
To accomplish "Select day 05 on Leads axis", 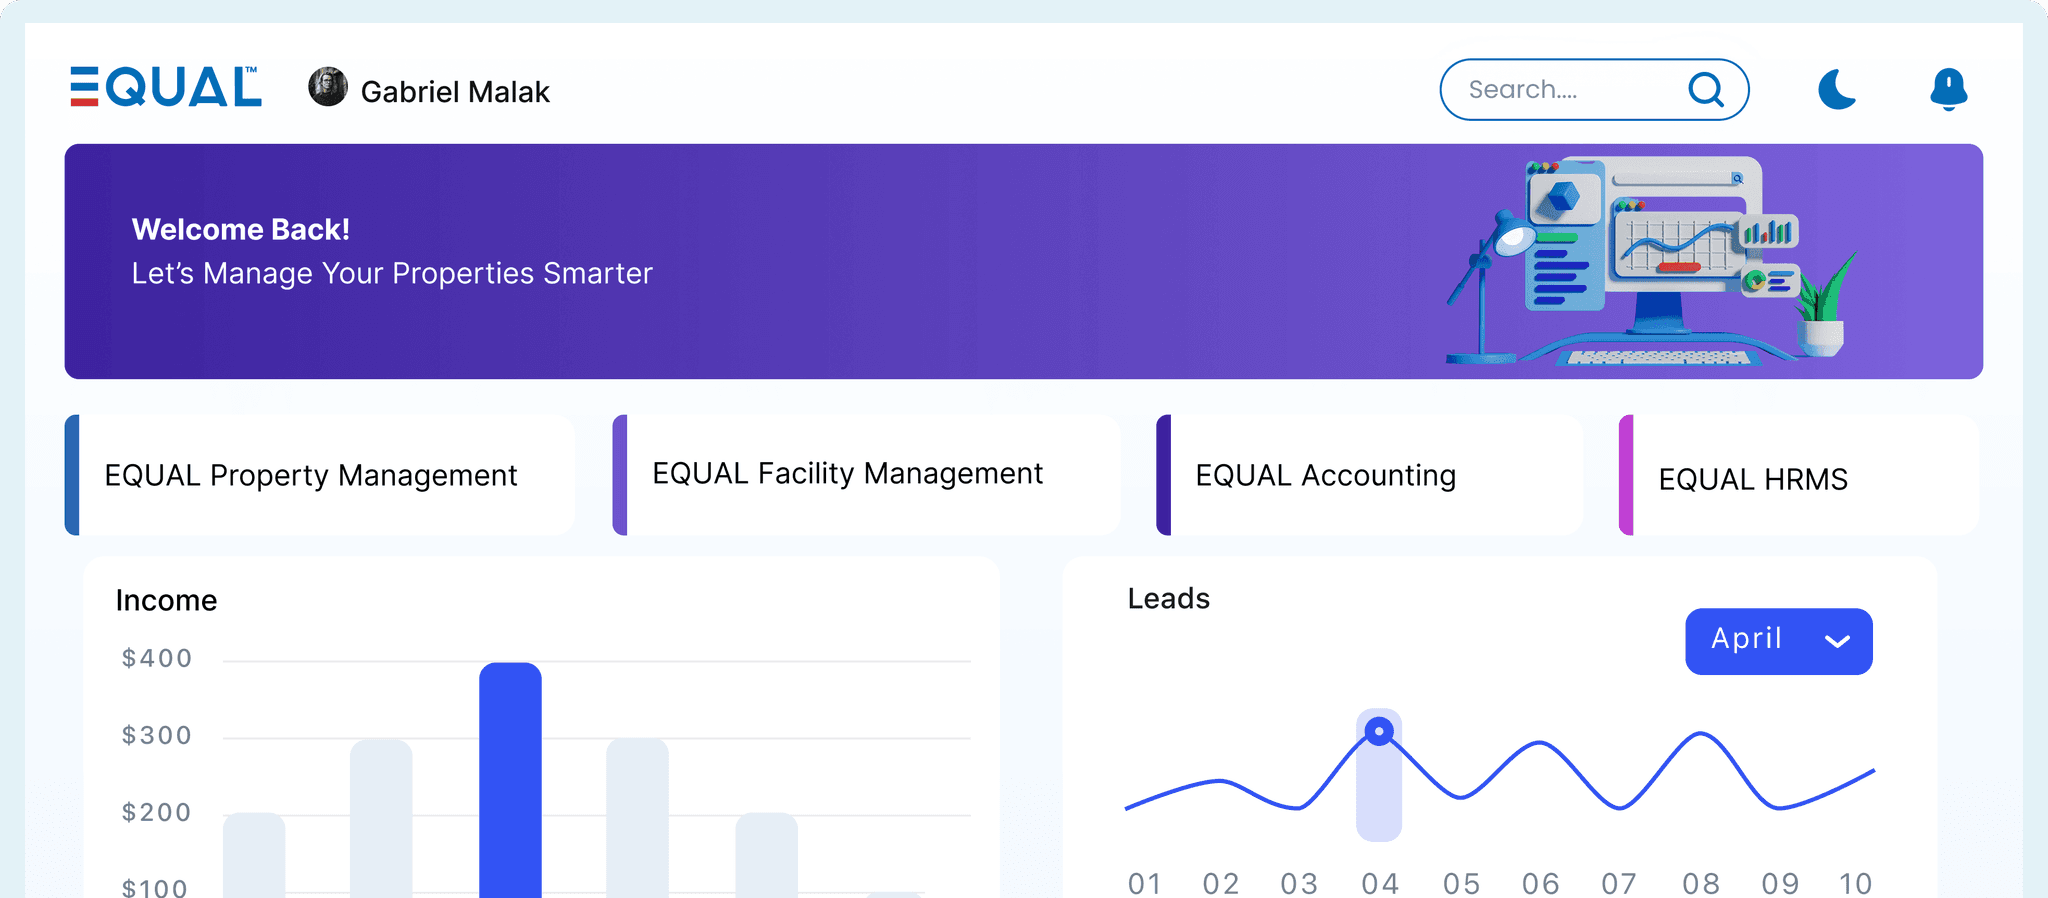I will 1461,884.
